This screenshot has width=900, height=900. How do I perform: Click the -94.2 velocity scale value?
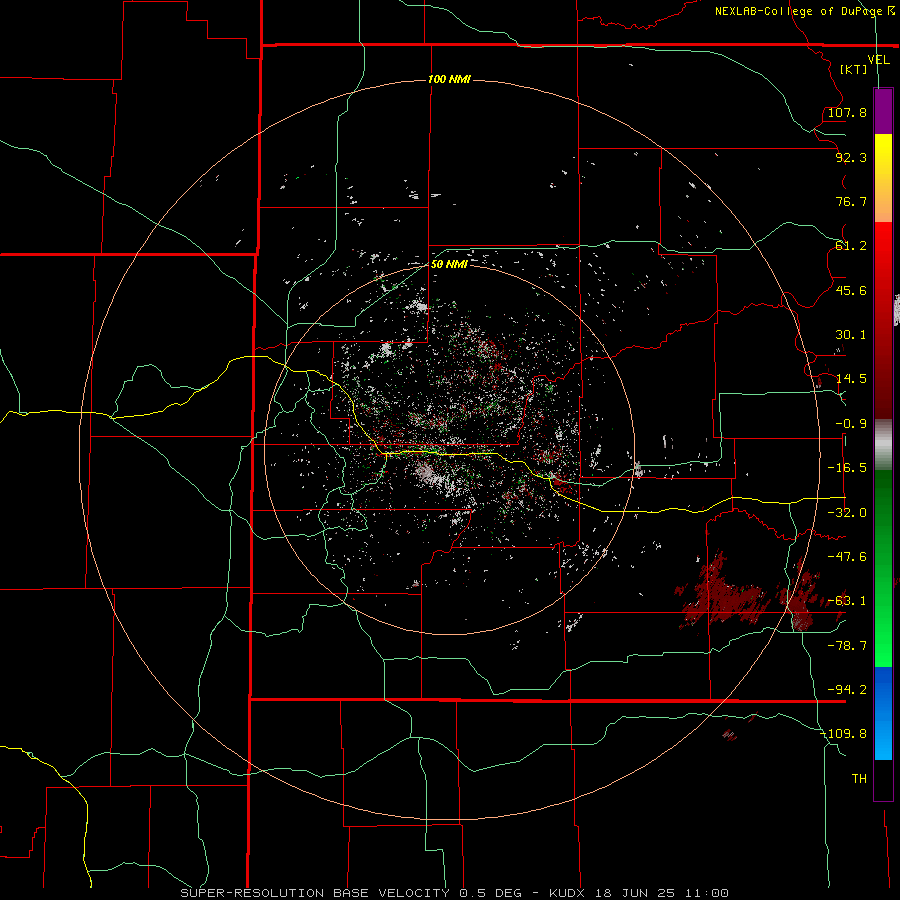coord(847,690)
